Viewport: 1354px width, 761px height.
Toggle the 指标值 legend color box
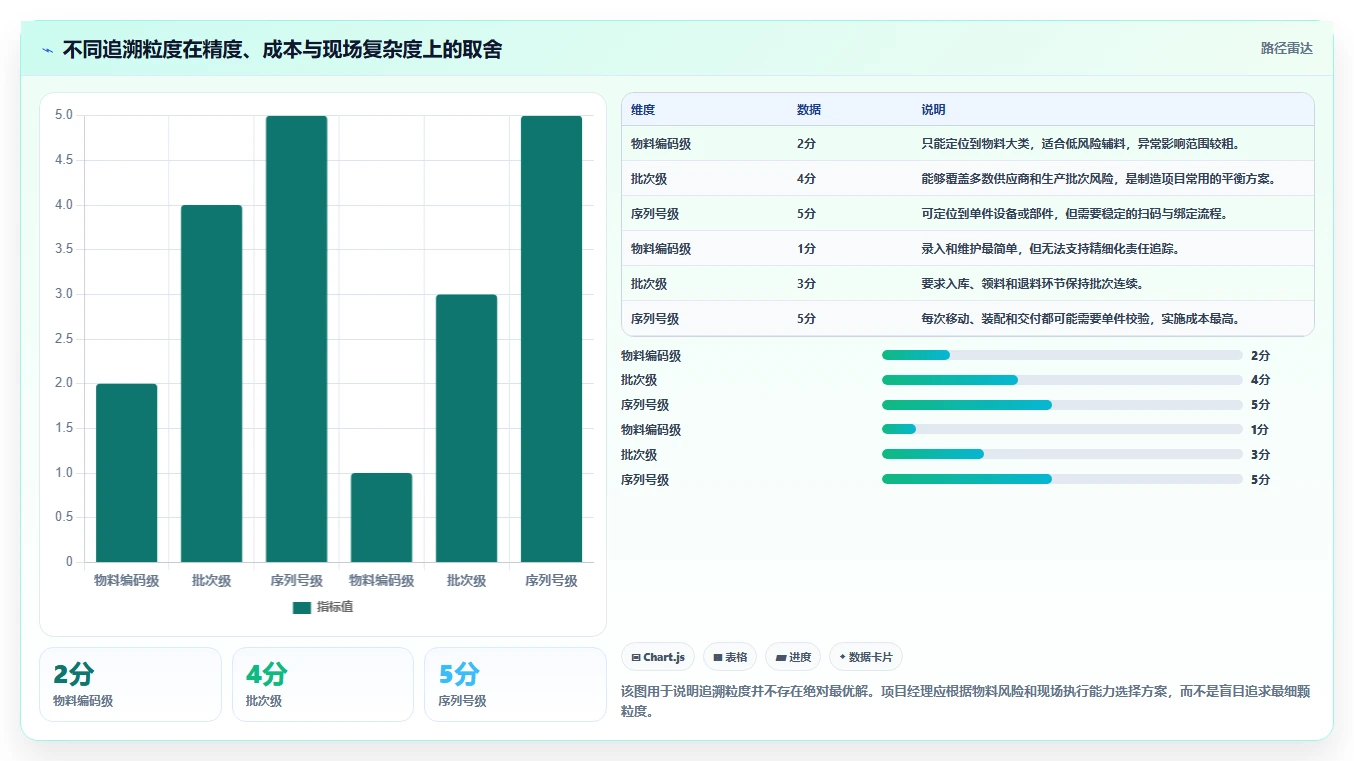pyautogui.click(x=302, y=608)
